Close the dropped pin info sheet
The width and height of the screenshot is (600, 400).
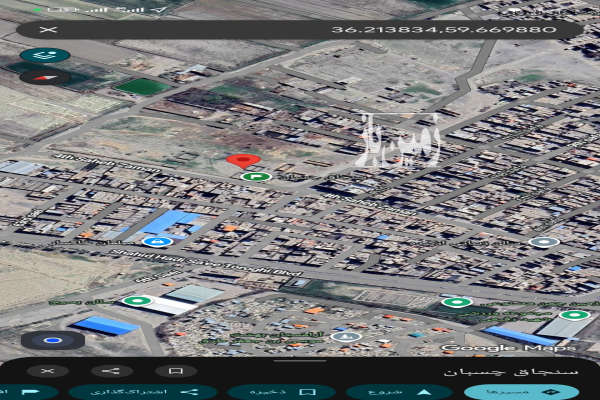(47, 371)
